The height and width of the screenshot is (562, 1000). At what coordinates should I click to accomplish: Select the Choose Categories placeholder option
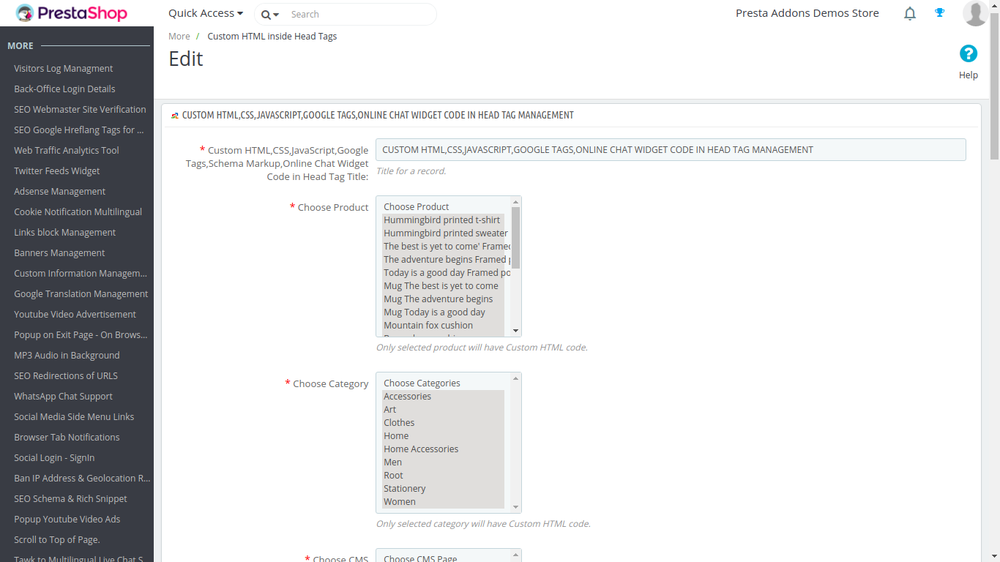[443, 383]
